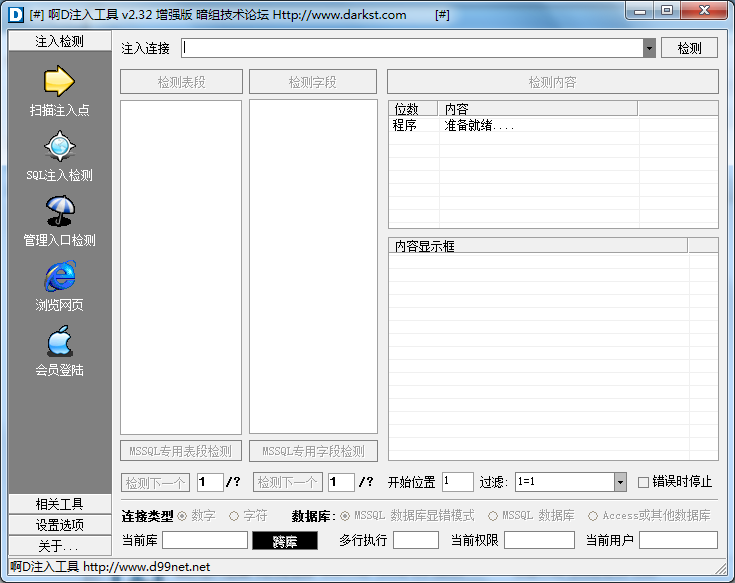This screenshot has width=735, height=583.
Task: Click the 当前权限 text field
Action: [x=539, y=540]
